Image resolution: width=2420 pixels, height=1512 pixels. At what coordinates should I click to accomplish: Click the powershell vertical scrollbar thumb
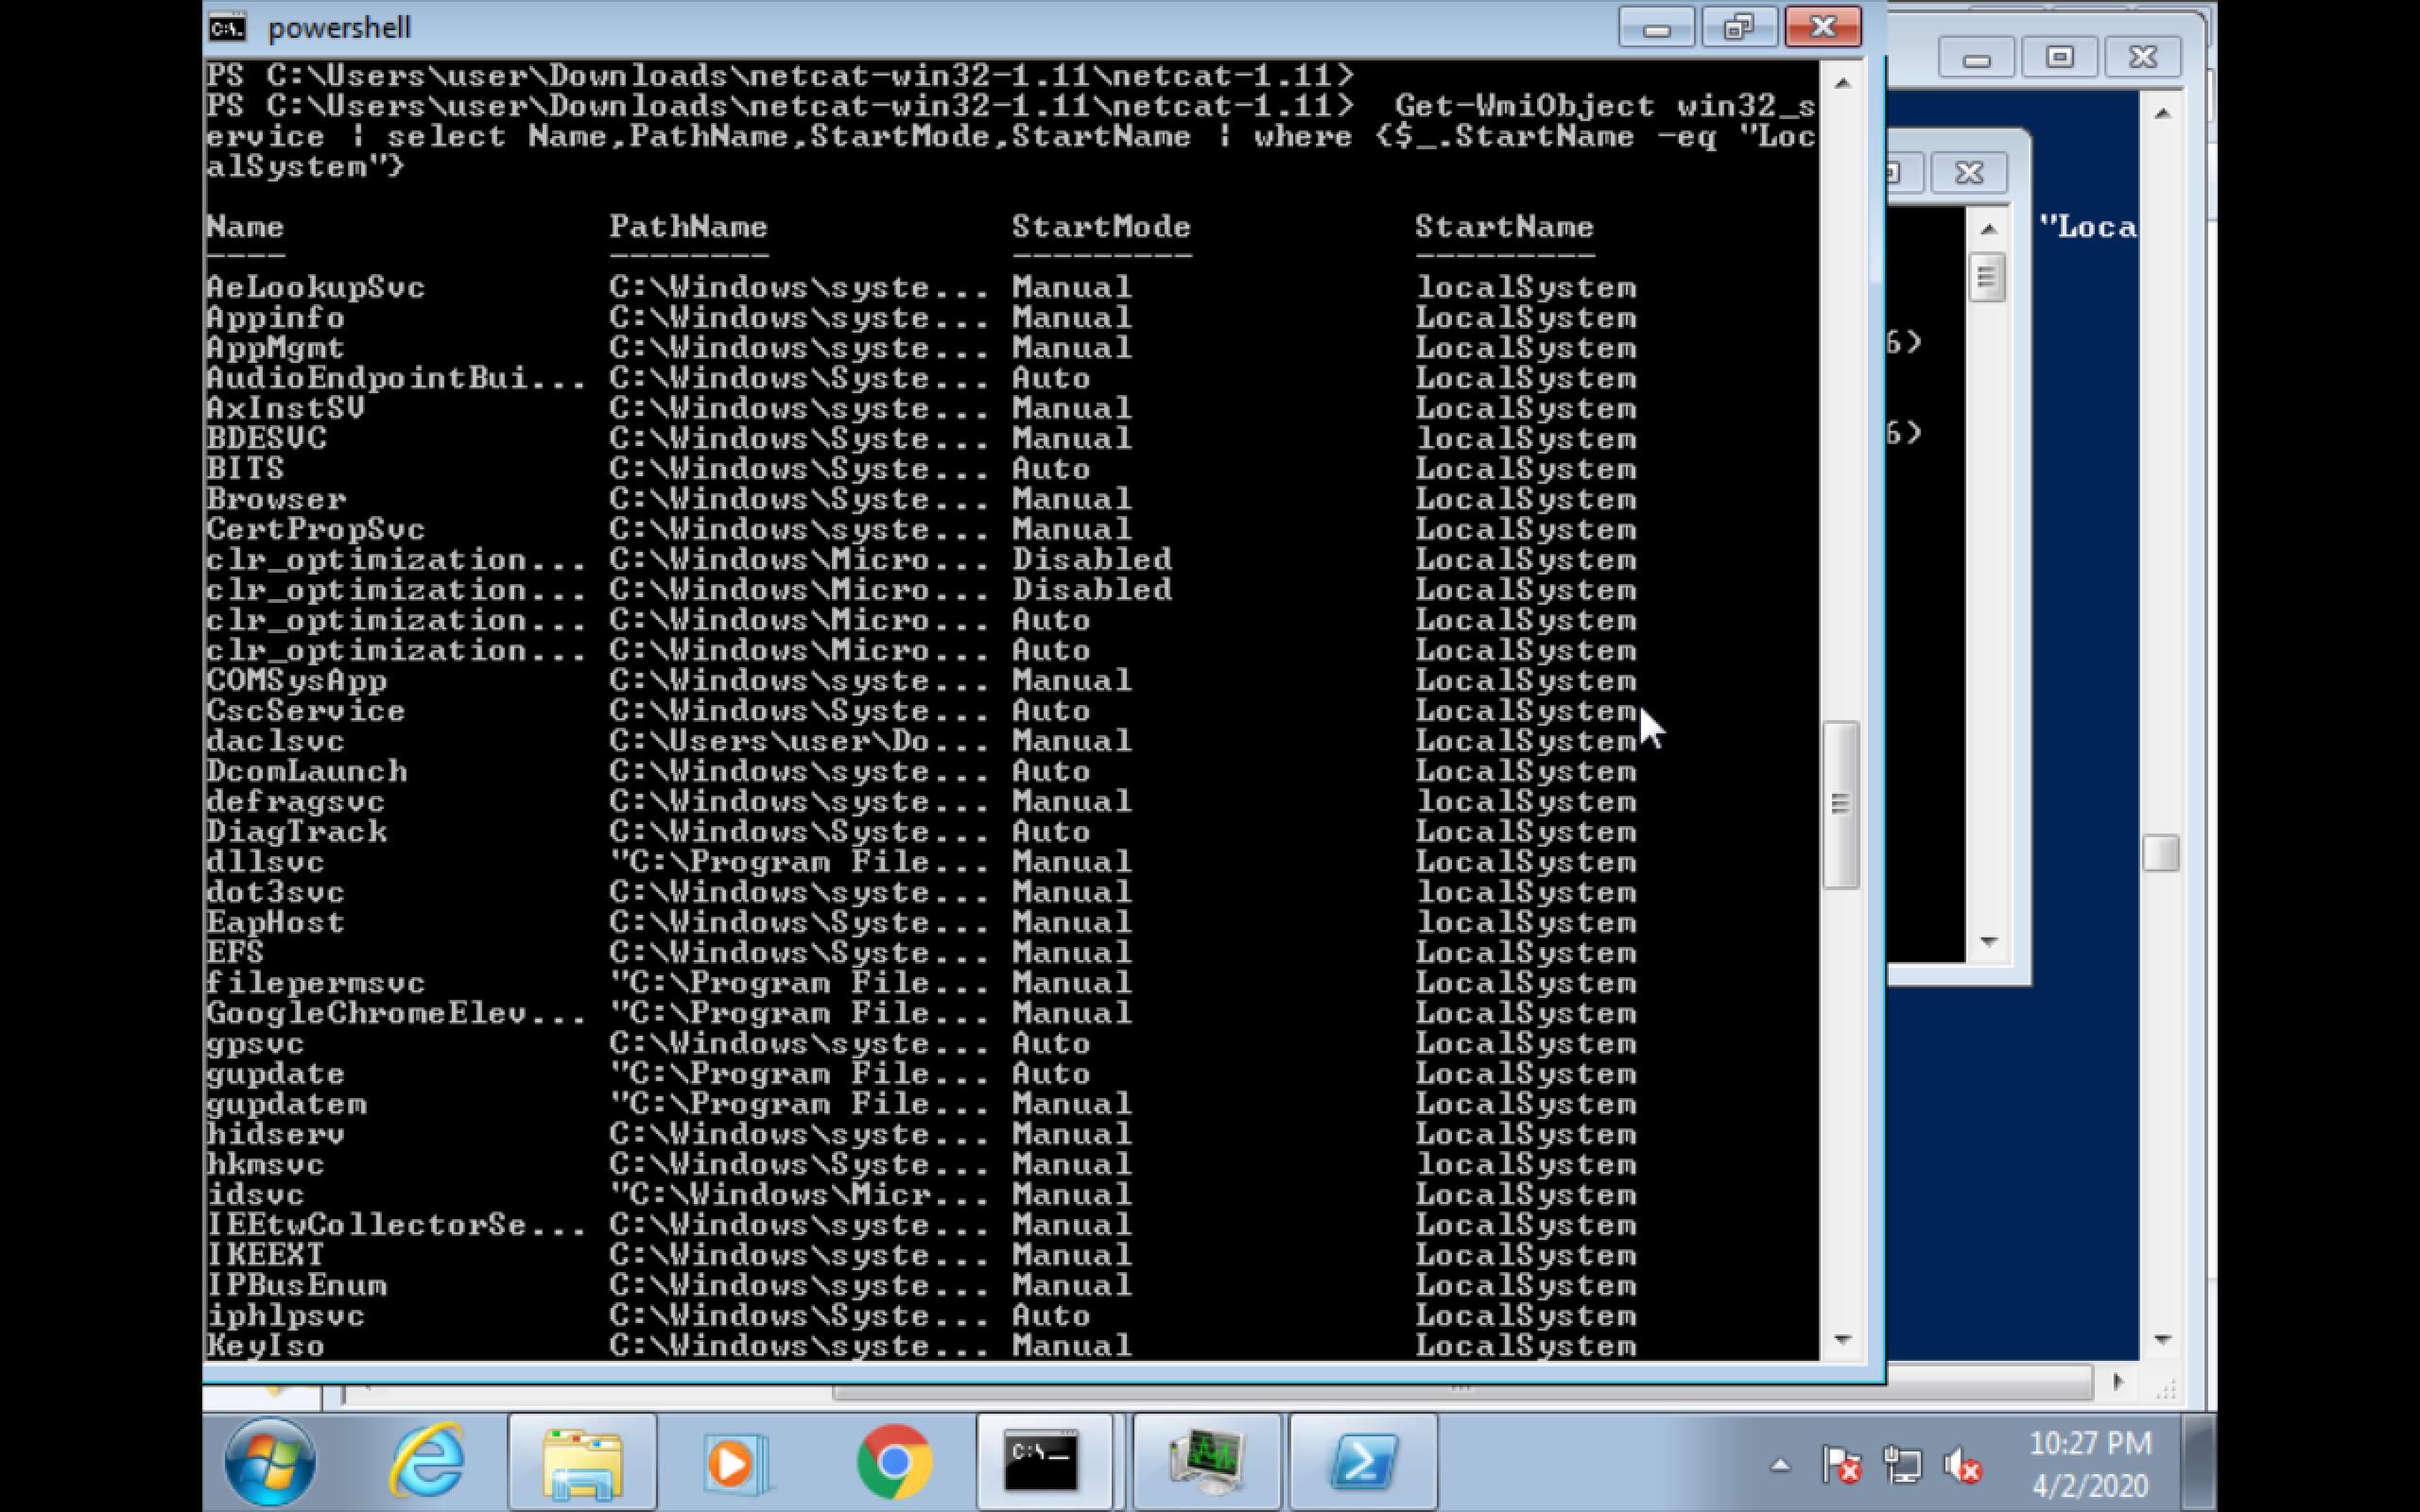[1841, 804]
